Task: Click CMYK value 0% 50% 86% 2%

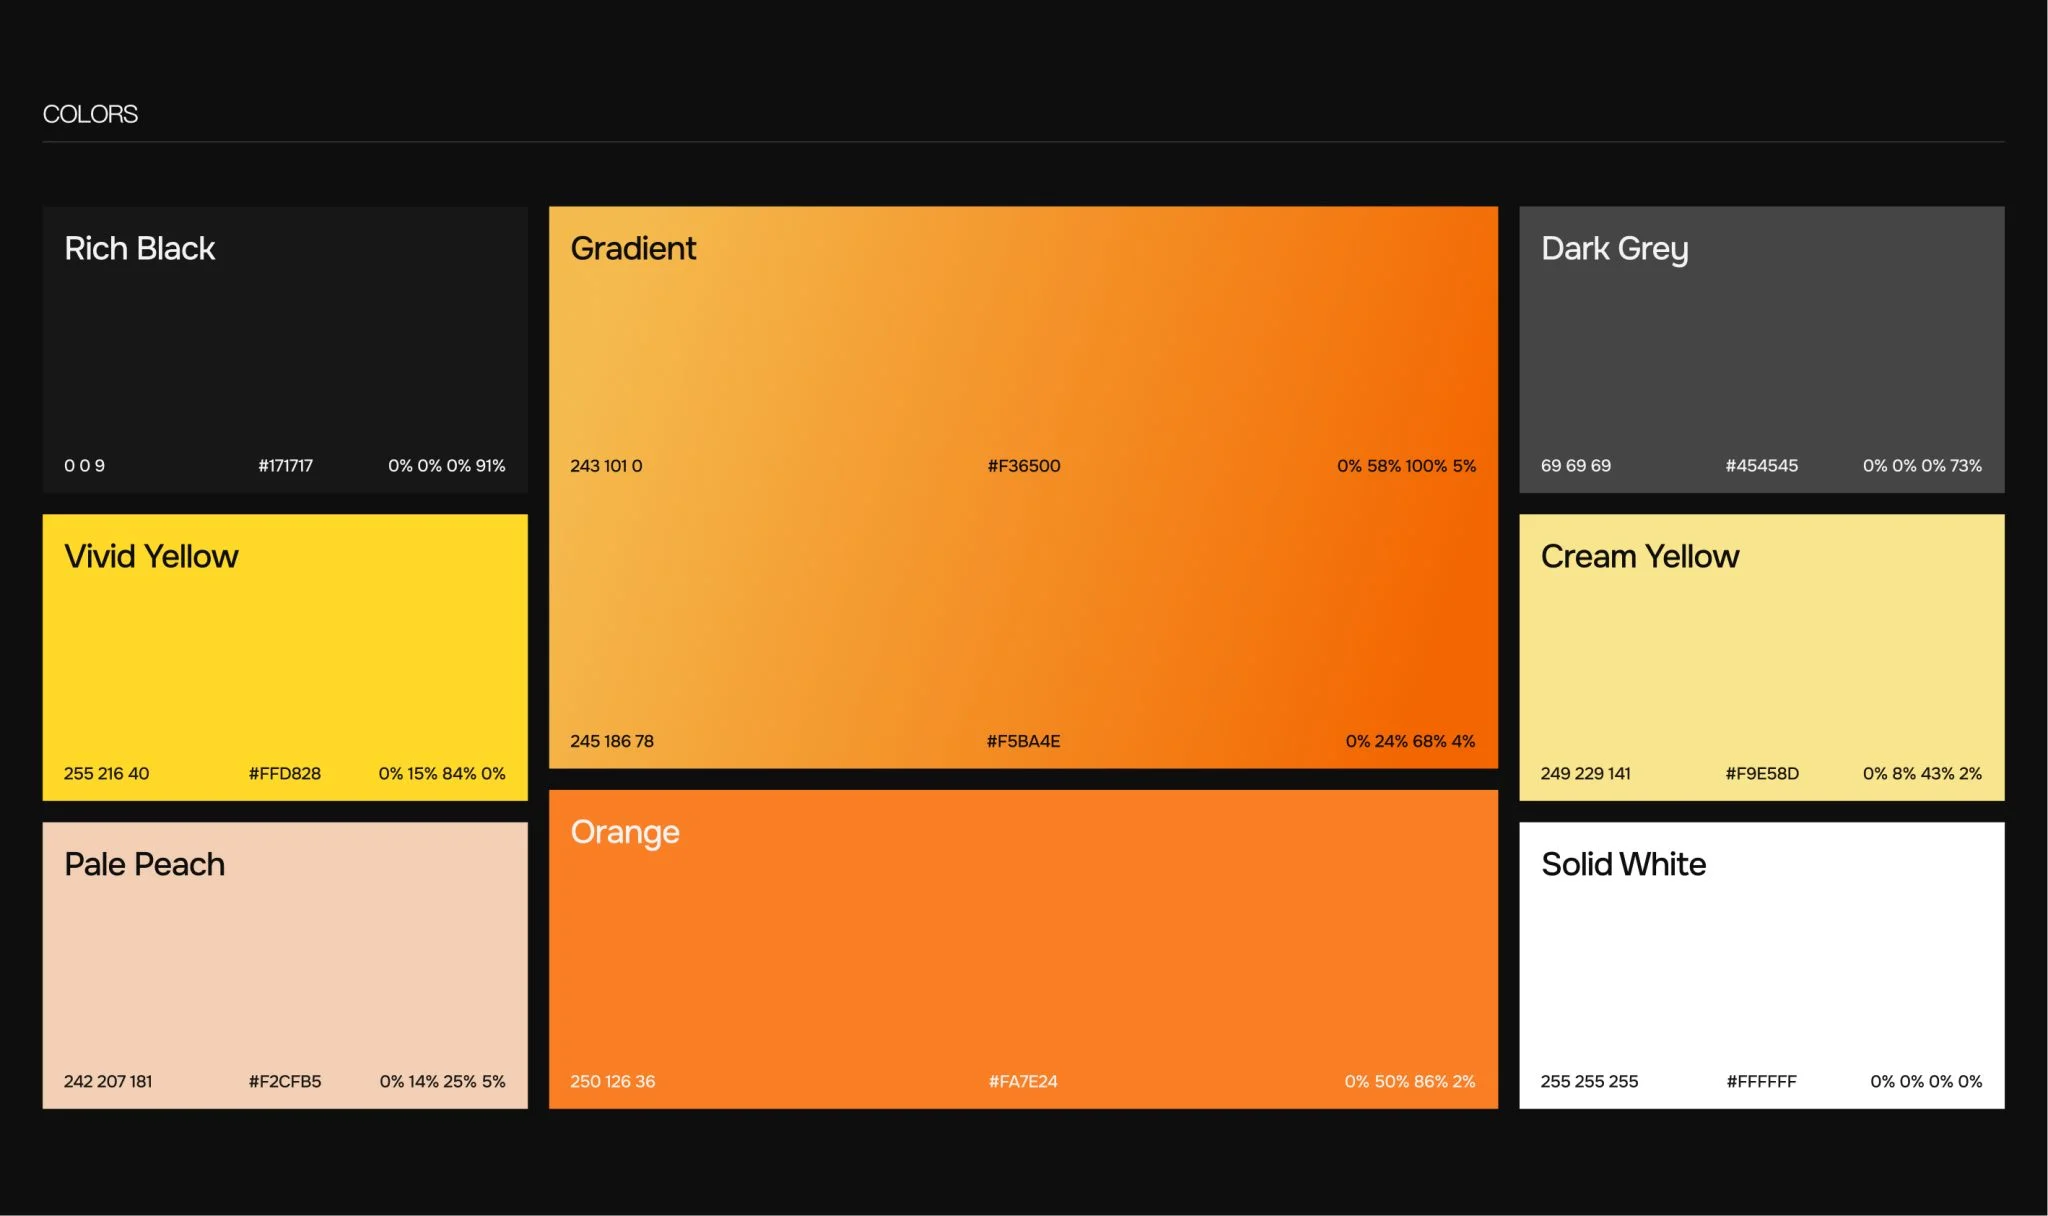Action: 1410,1081
